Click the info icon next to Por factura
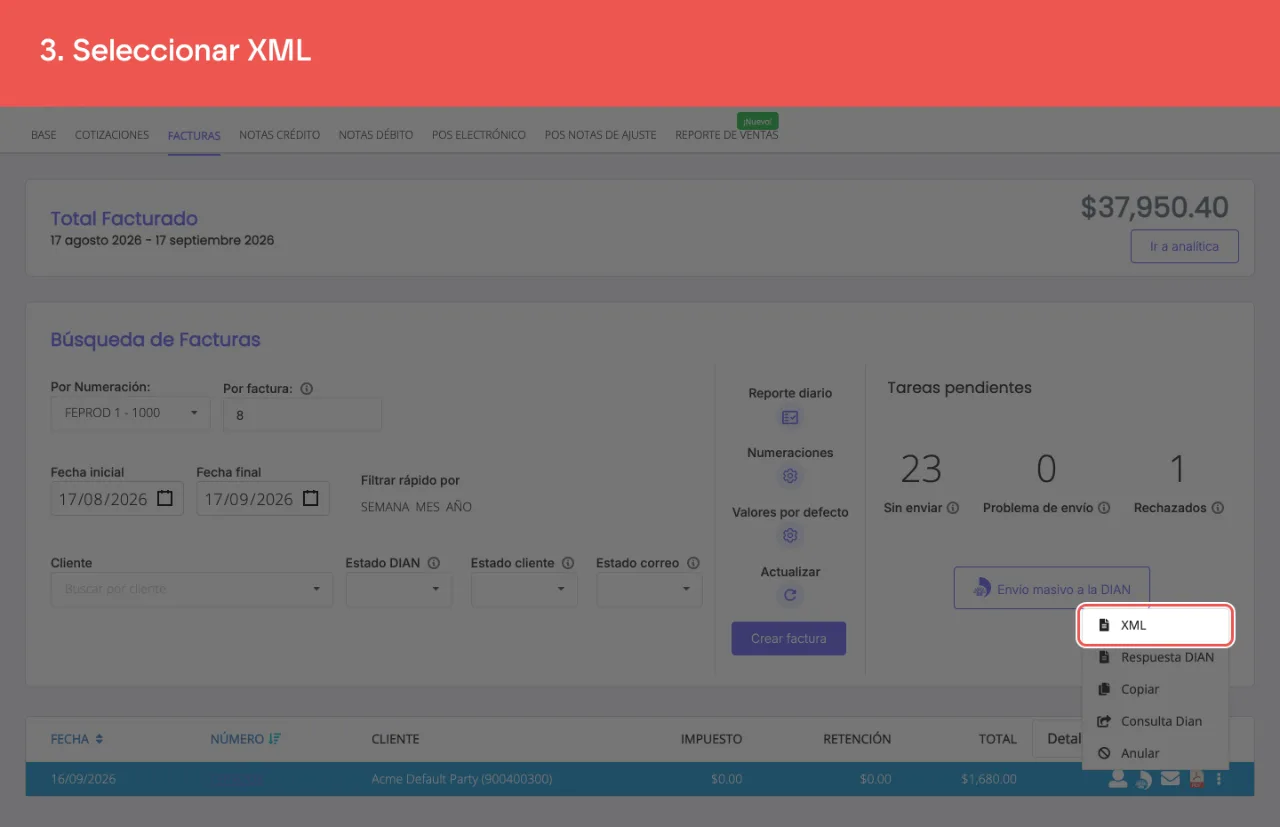1280x827 pixels. pyautogui.click(x=307, y=389)
